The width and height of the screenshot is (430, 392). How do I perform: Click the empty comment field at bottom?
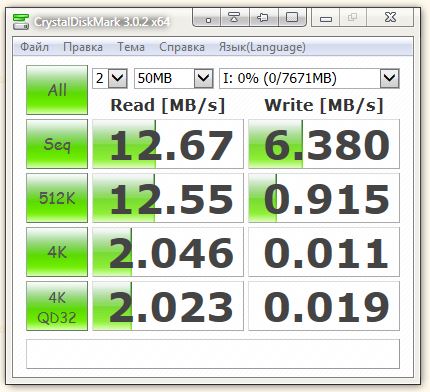[213, 354]
